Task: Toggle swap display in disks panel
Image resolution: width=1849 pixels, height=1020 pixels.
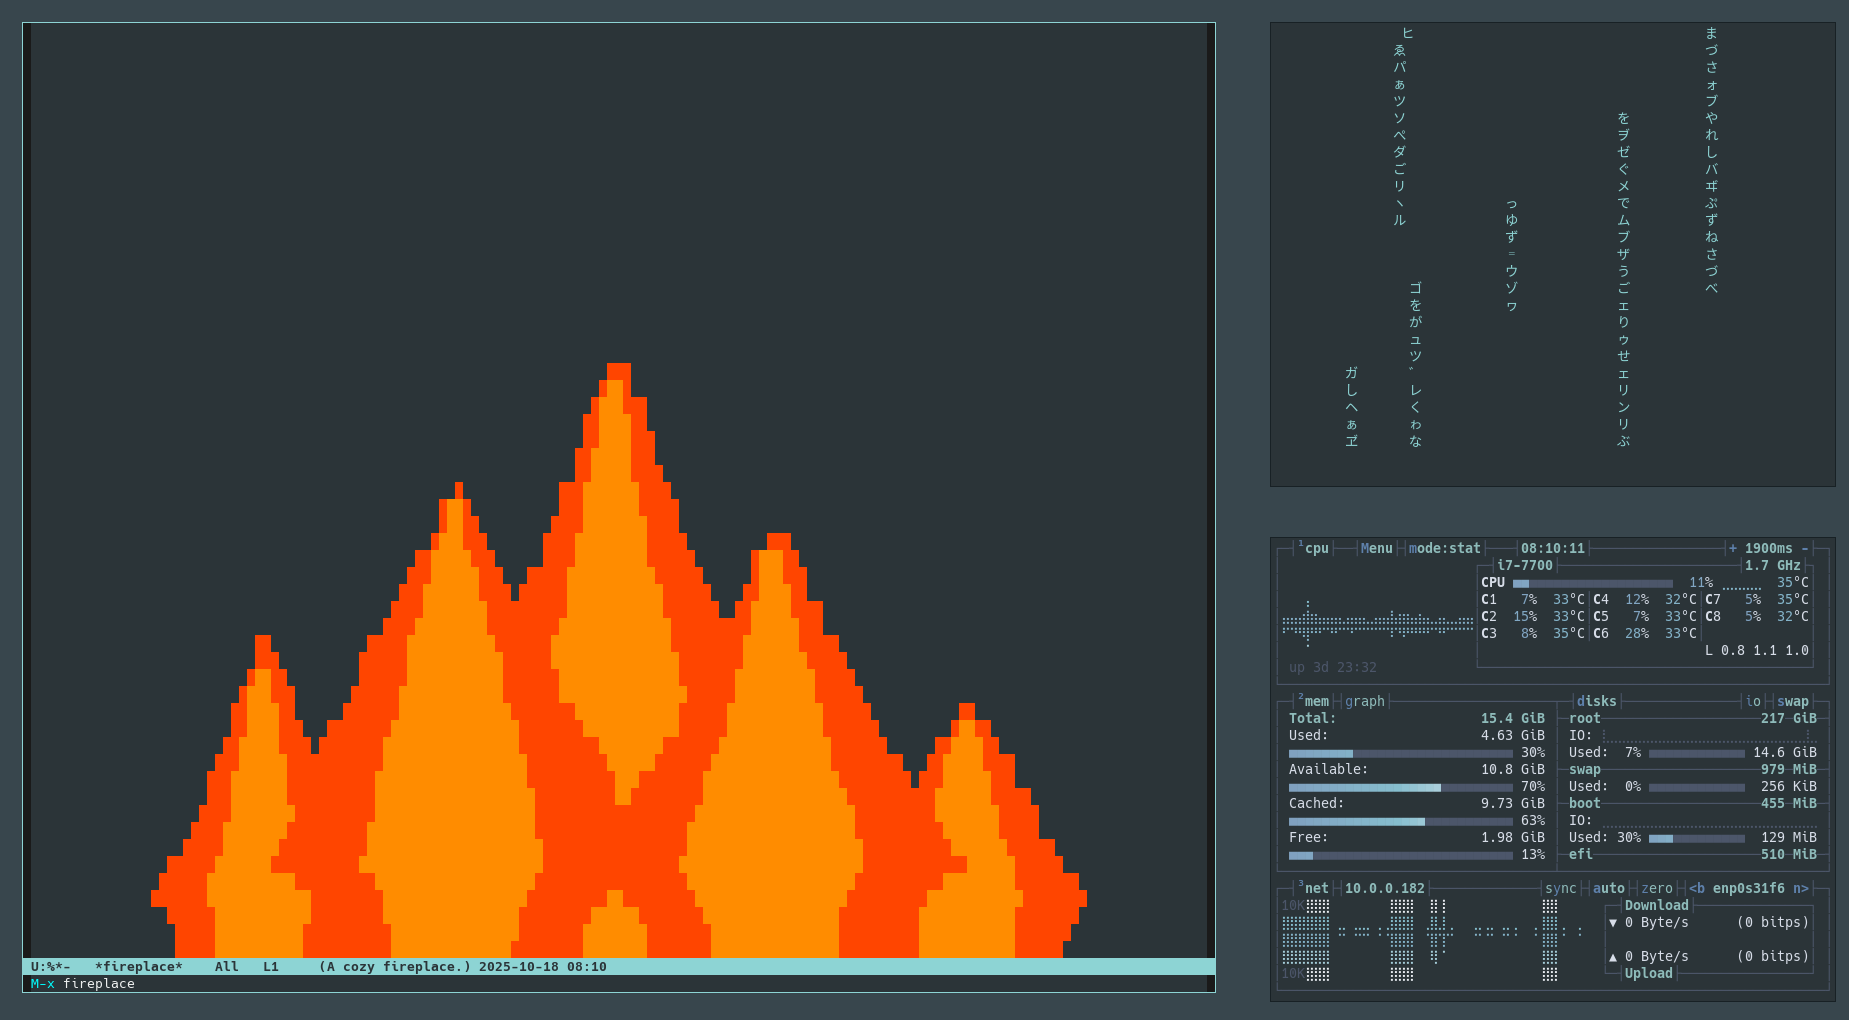Action: click(1792, 701)
